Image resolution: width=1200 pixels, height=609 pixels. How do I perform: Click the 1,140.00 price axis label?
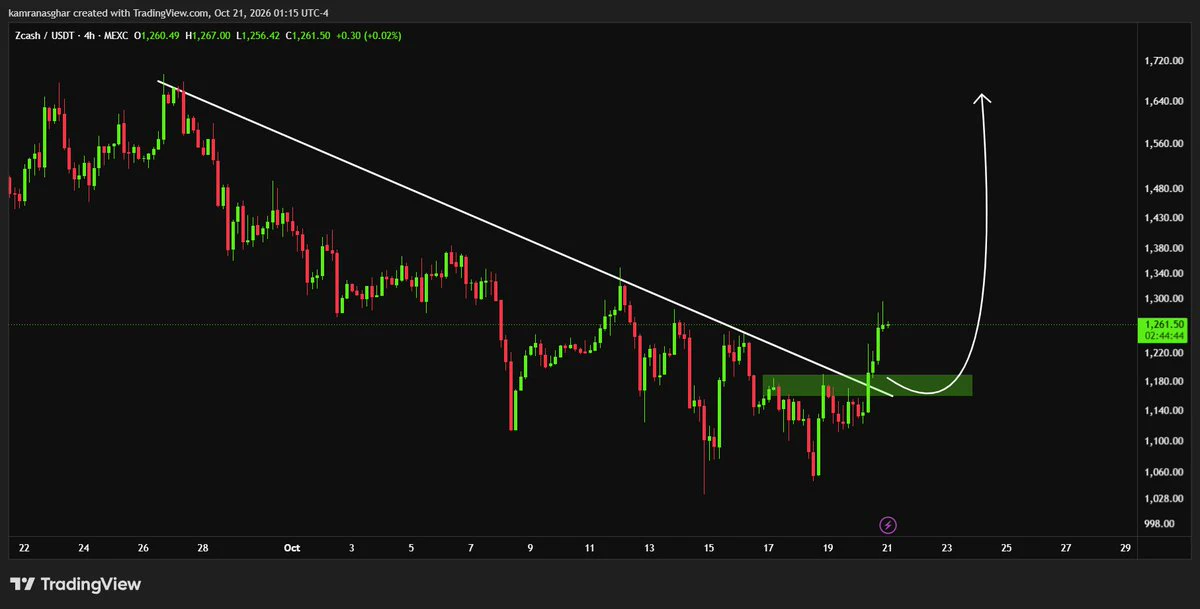[x=1164, y=410]
